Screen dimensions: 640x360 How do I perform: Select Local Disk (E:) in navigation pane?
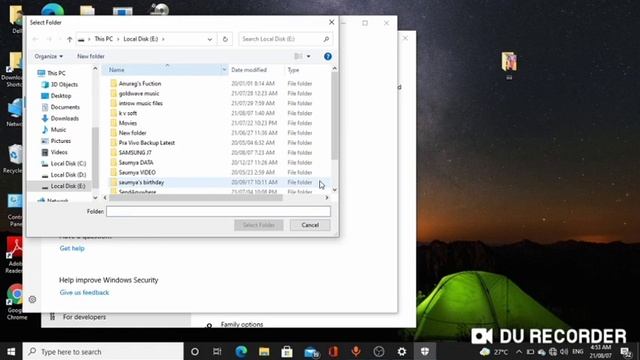(x=64, y=186)
